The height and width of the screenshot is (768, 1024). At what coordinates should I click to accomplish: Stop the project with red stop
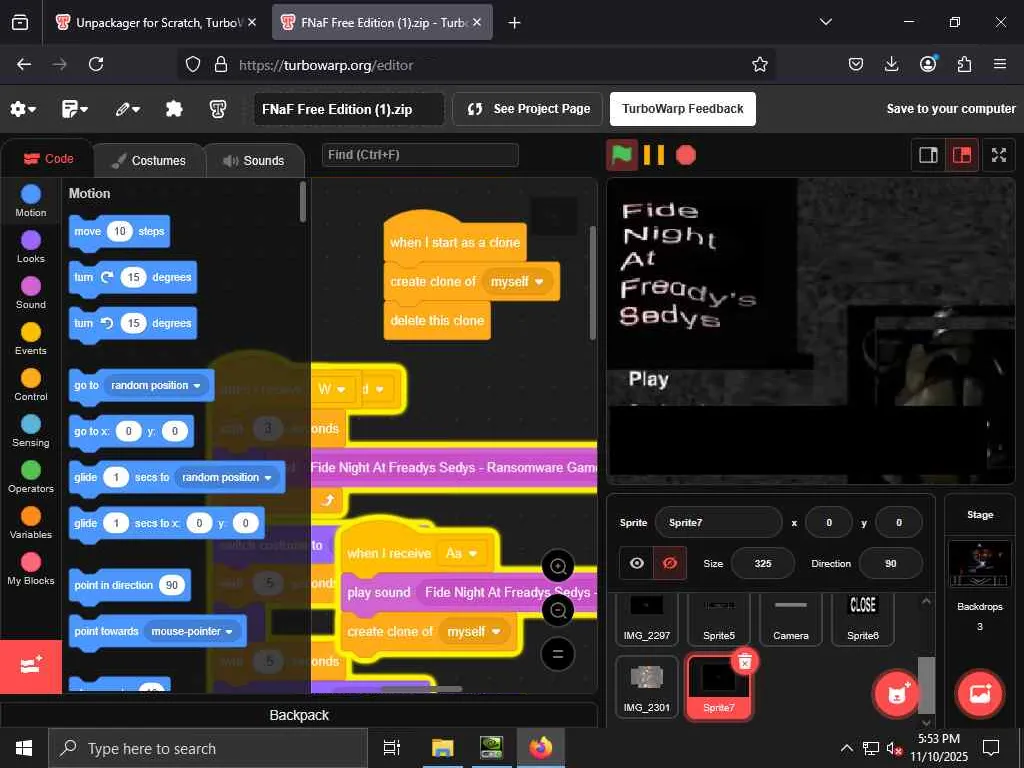click(x=686, y=155)
